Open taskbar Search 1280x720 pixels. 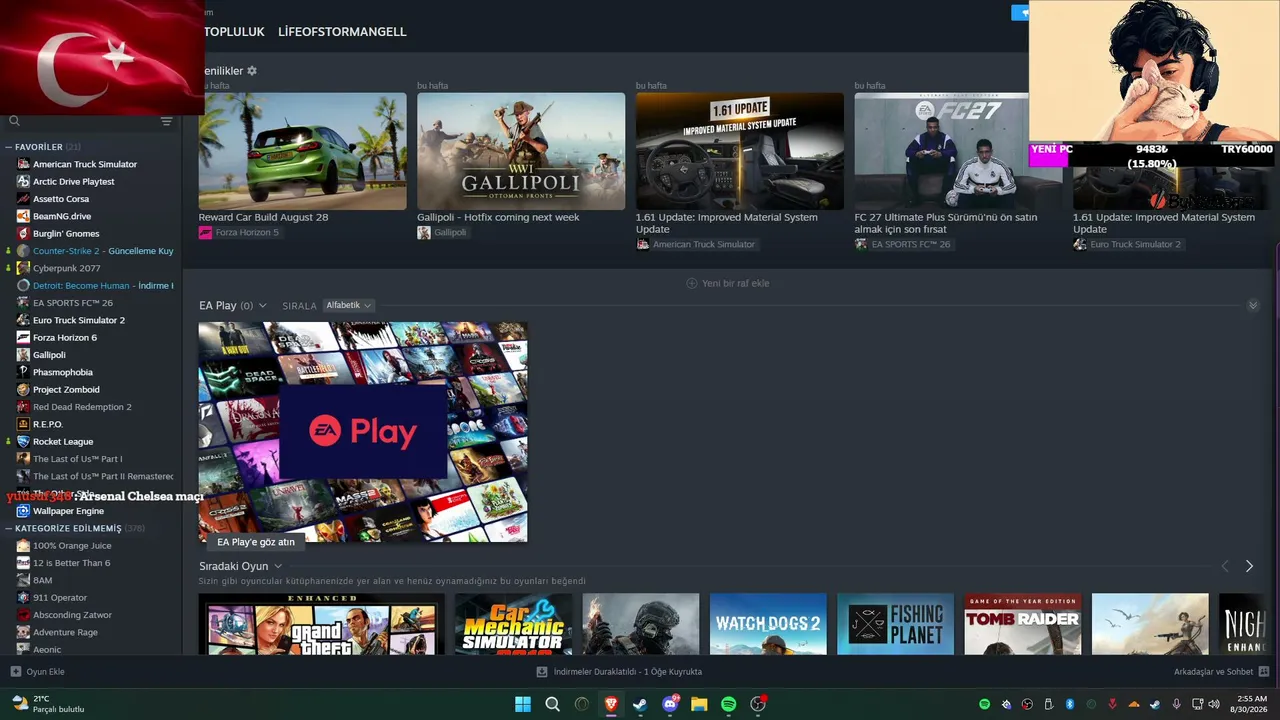pyautogui.click(x=552, y=704)
